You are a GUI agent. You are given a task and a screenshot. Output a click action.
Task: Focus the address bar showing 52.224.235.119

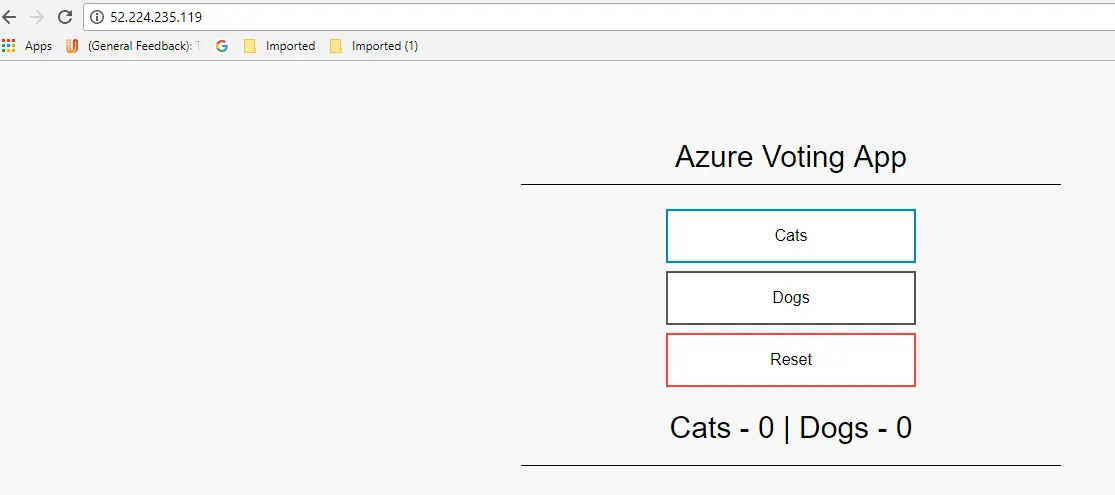point(500,17)
